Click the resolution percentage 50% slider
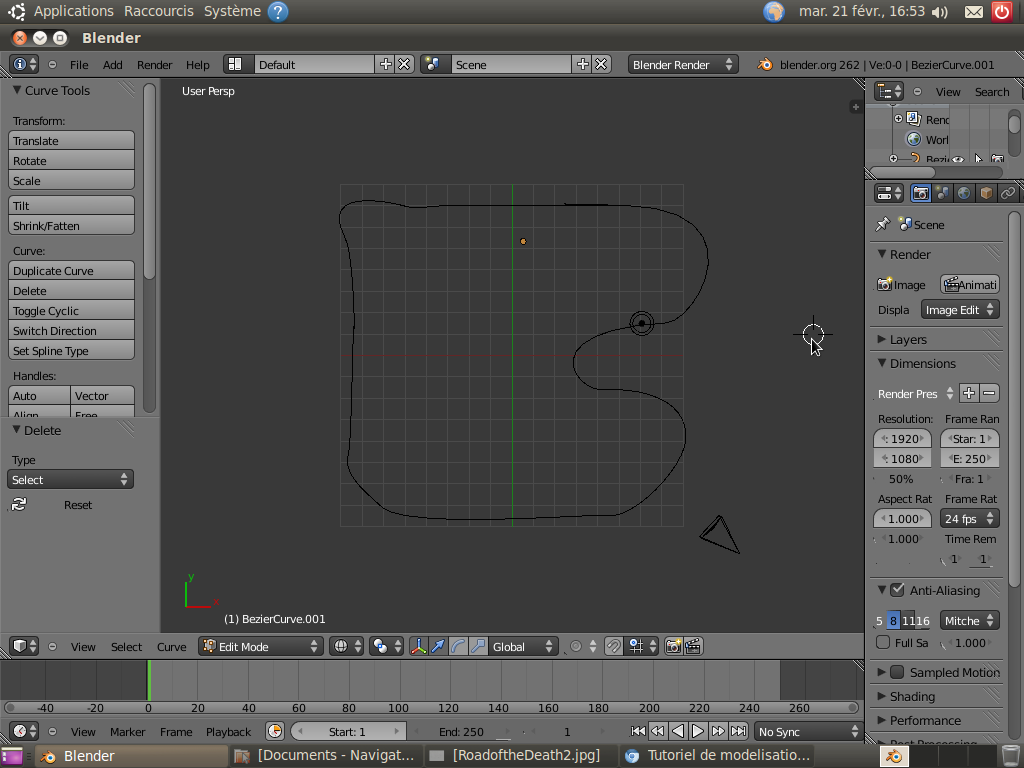Screen dimensions: 1024x768 tap(901, 479)
